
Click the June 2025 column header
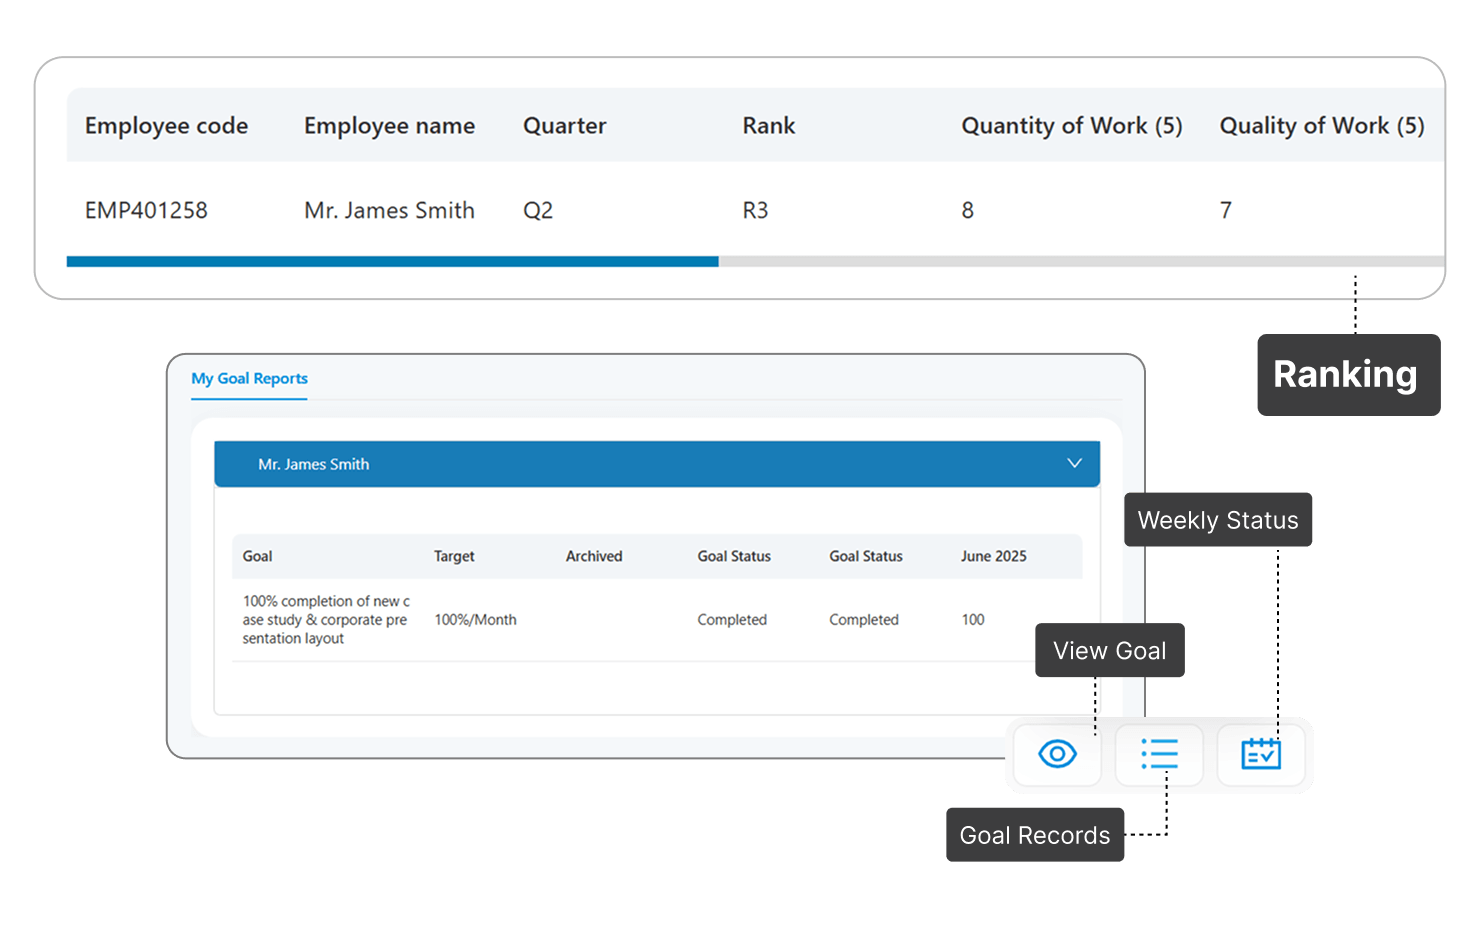(x=993, y=557)
